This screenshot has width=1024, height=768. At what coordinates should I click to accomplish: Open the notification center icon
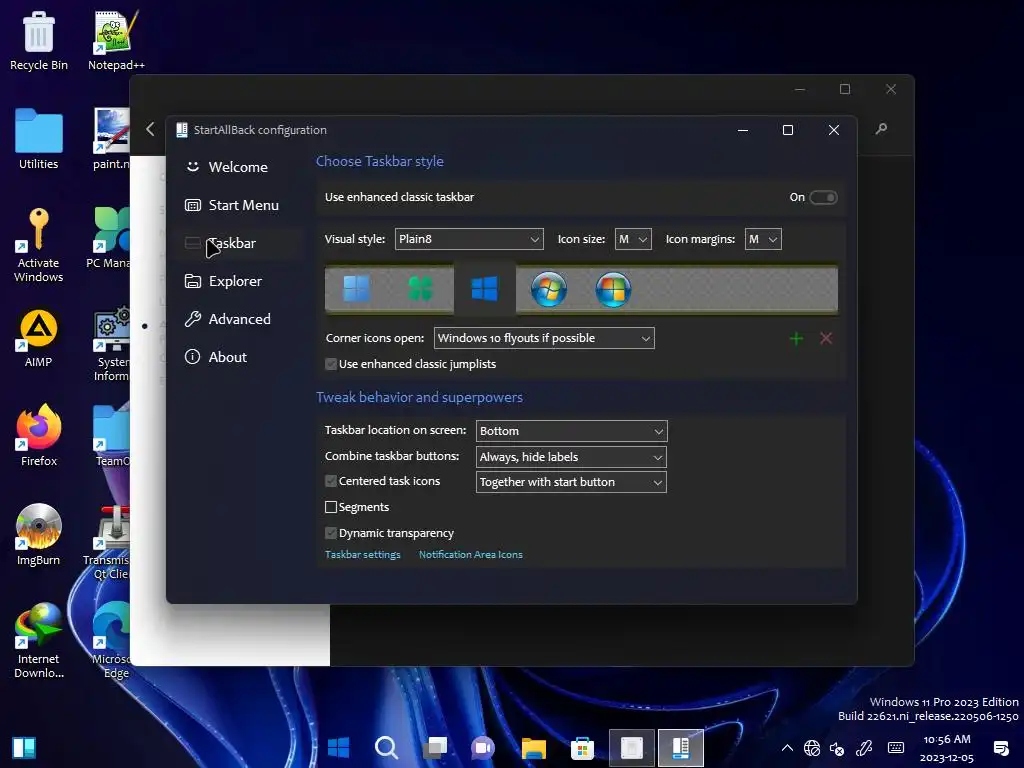(1000, 748)
